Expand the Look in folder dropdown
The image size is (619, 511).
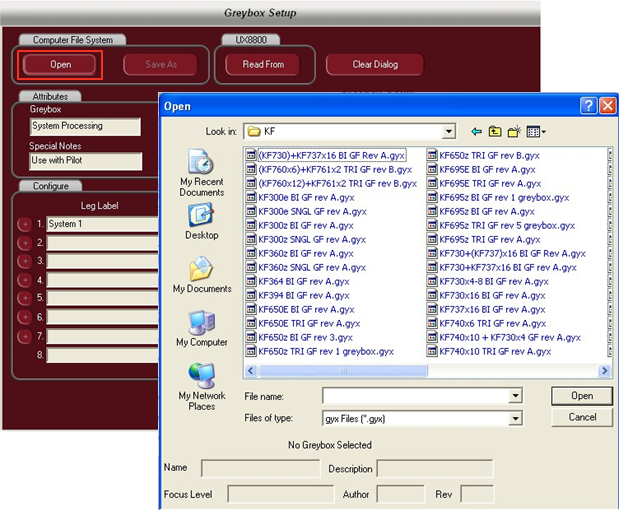(449, 131)
